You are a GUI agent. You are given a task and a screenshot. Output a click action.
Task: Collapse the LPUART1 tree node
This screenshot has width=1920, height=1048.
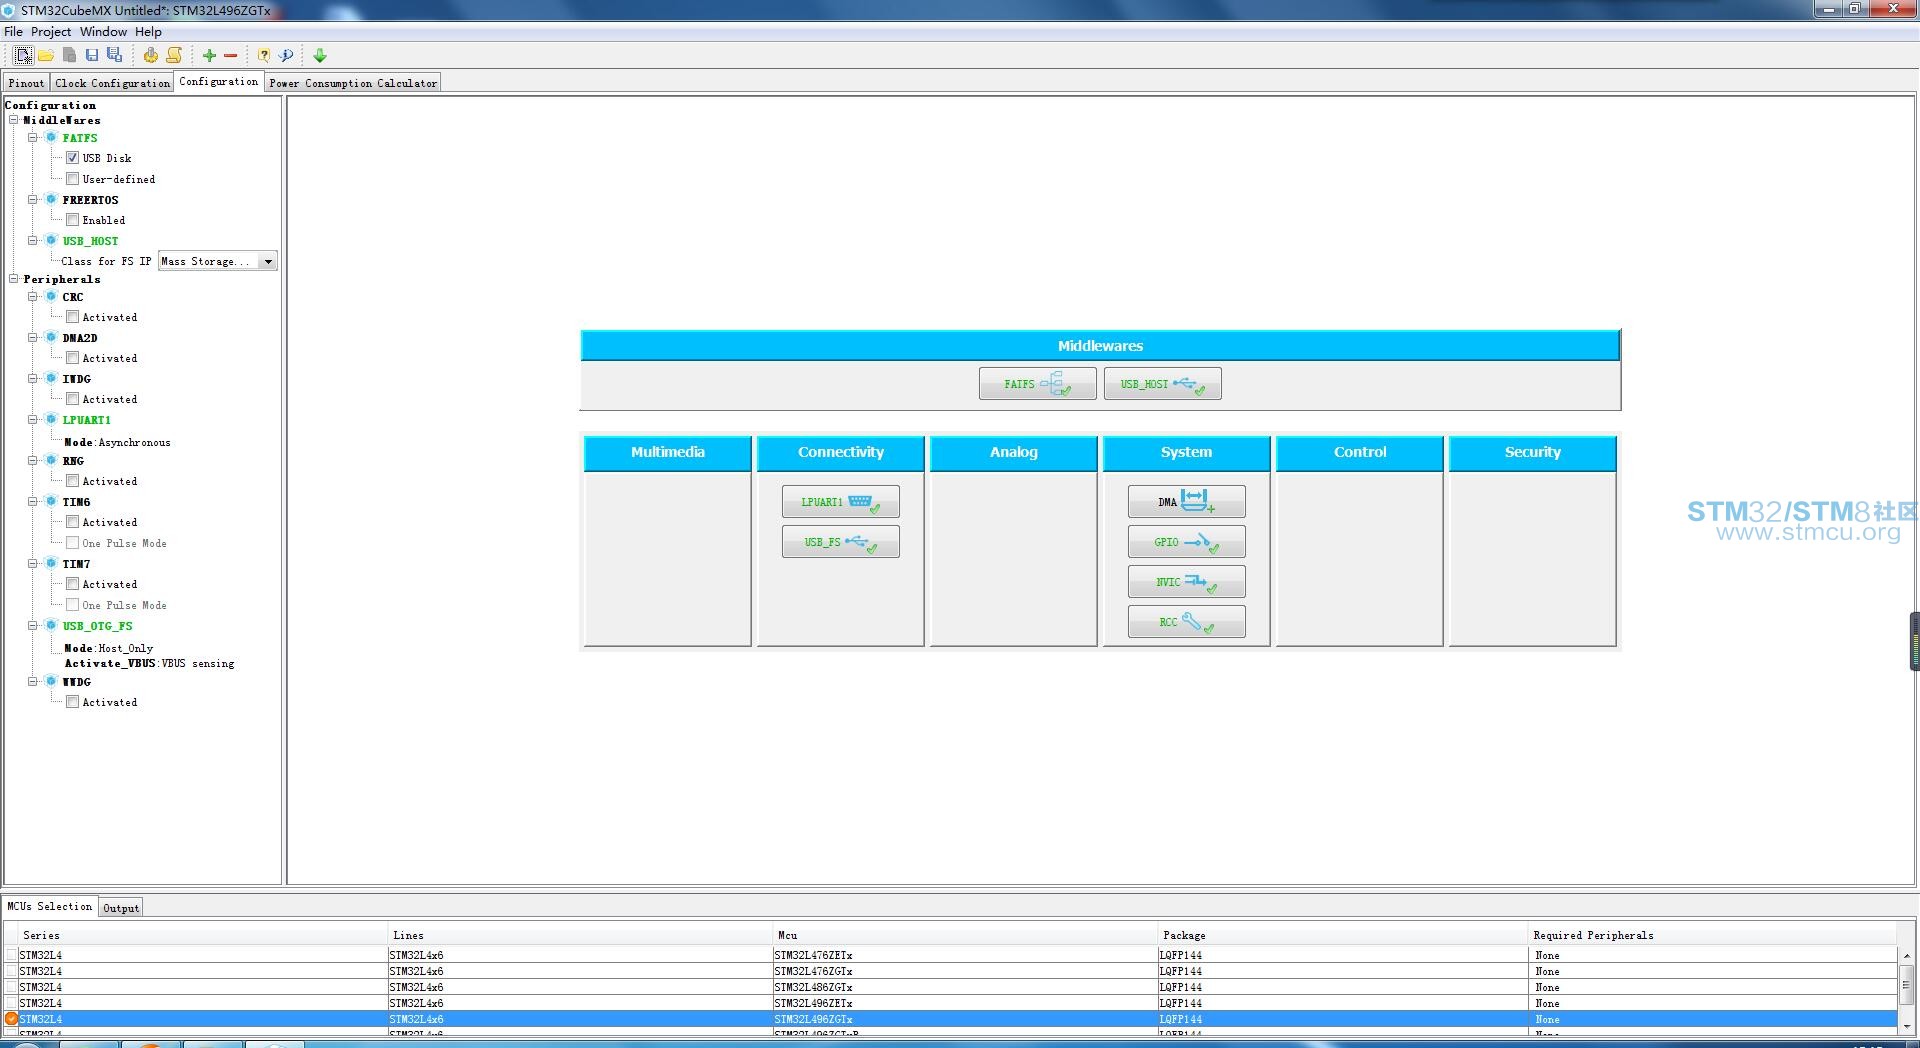32,419
